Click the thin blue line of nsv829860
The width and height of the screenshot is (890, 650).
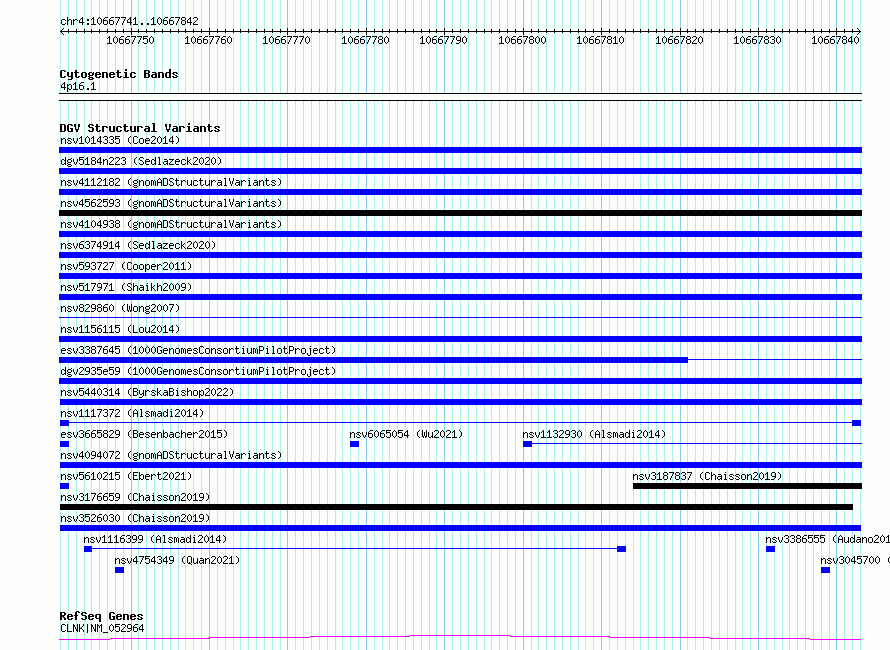[460, 317]
